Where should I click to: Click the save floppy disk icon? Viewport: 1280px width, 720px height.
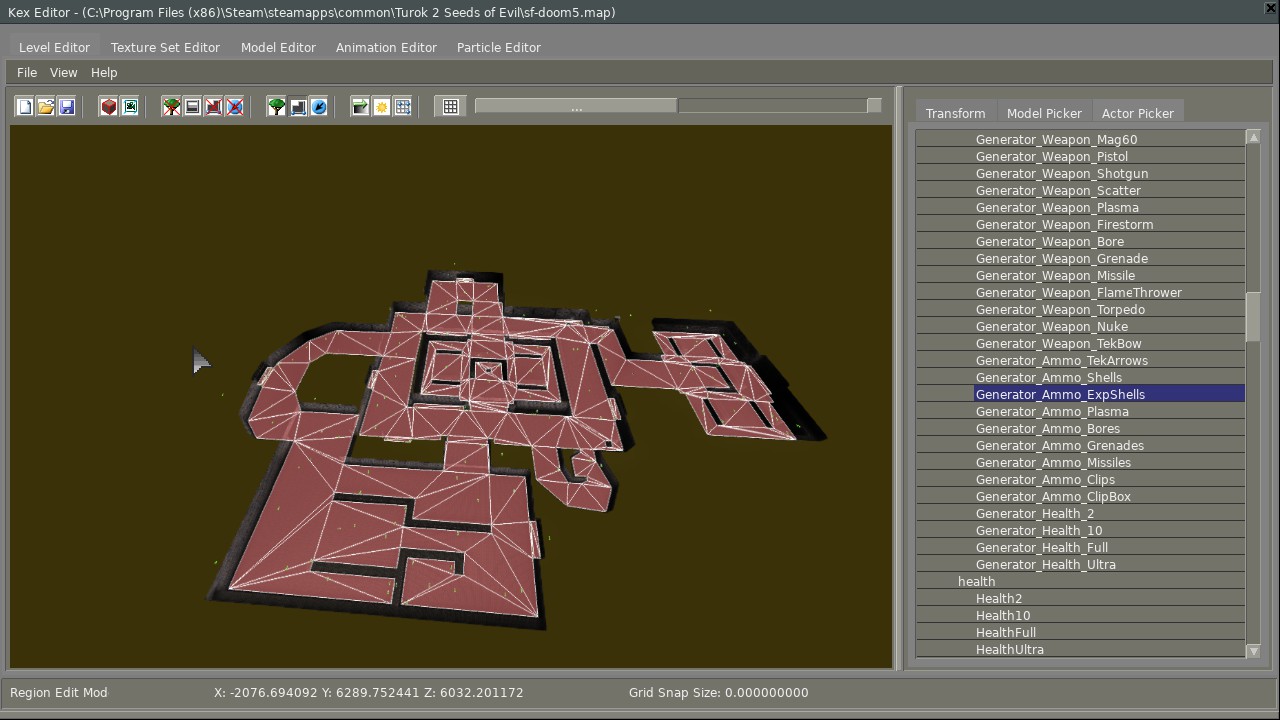67,107
